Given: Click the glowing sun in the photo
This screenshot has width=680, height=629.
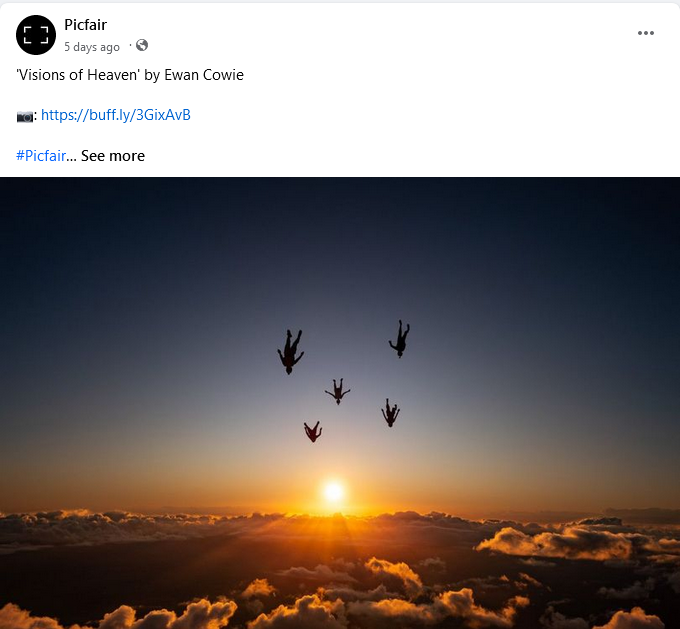Looking at the screenshot, I should click(x=333, y=491).
